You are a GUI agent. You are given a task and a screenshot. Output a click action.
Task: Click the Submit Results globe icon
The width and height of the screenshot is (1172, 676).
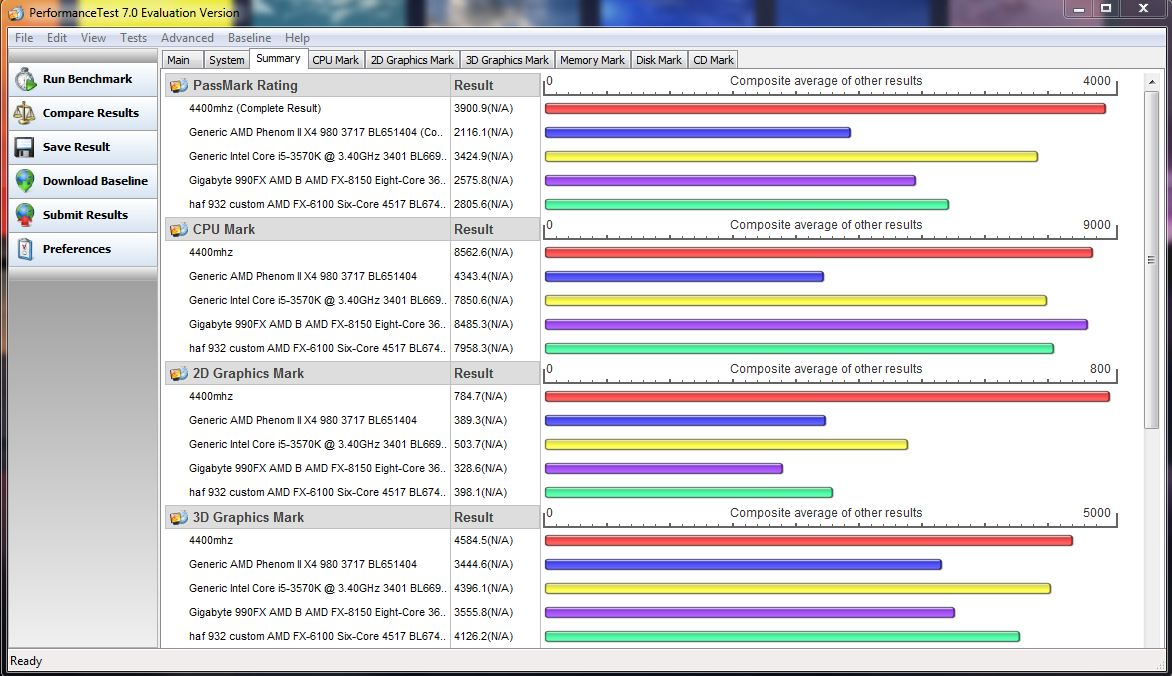tap(25, 215)
